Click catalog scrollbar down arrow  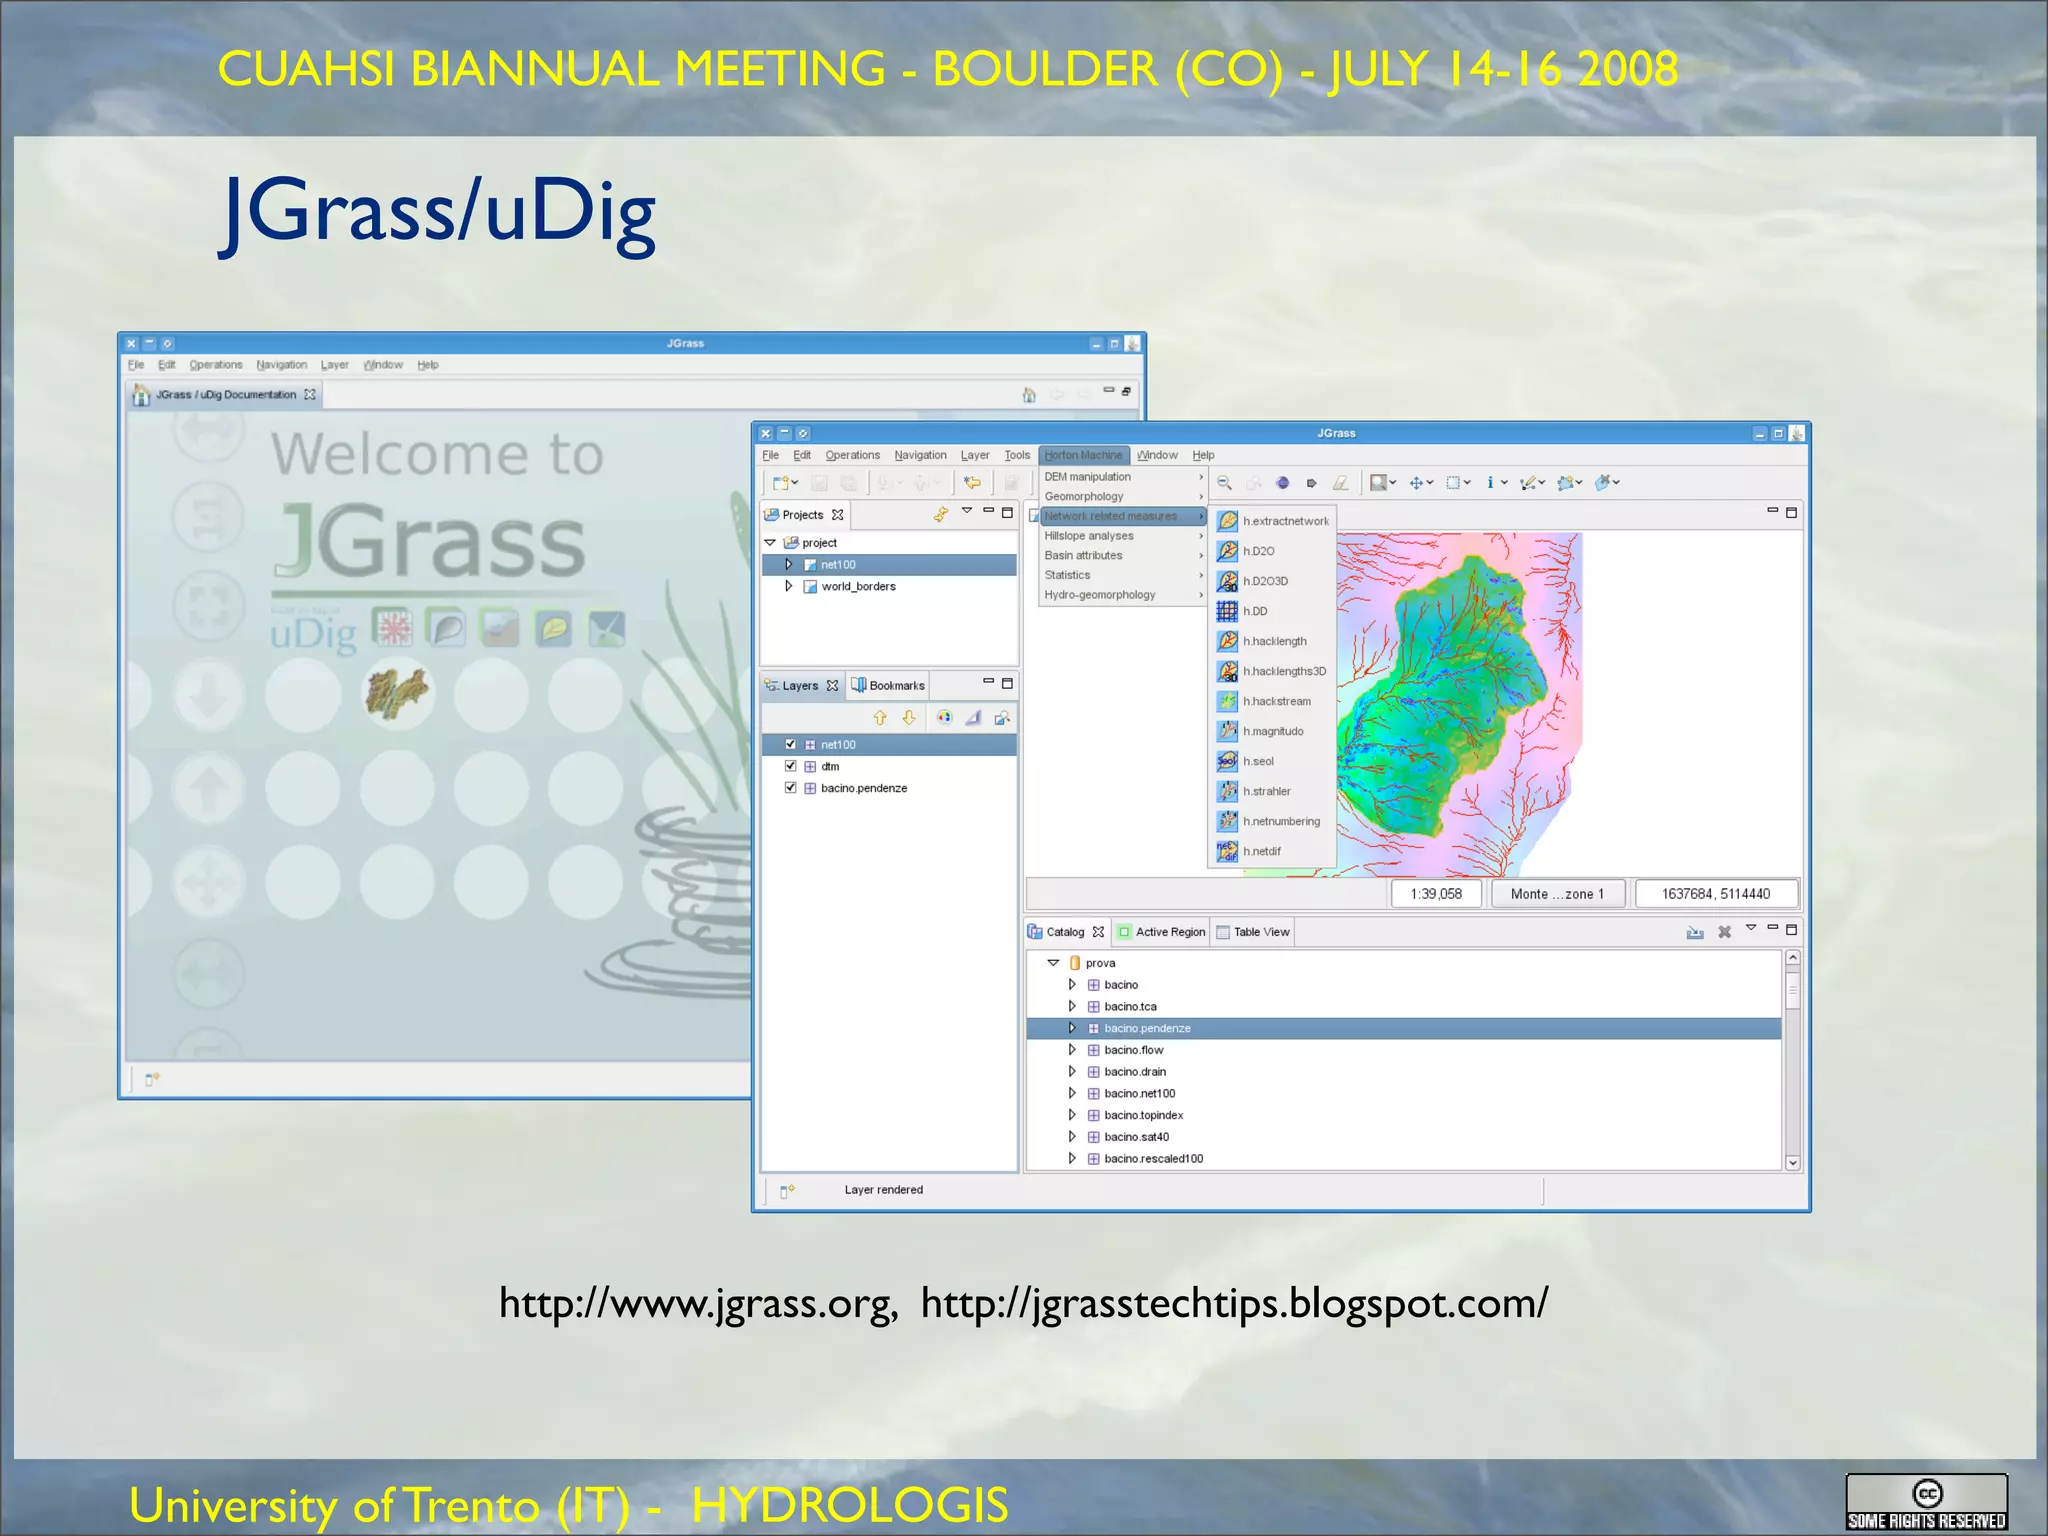point(1793,1162)
